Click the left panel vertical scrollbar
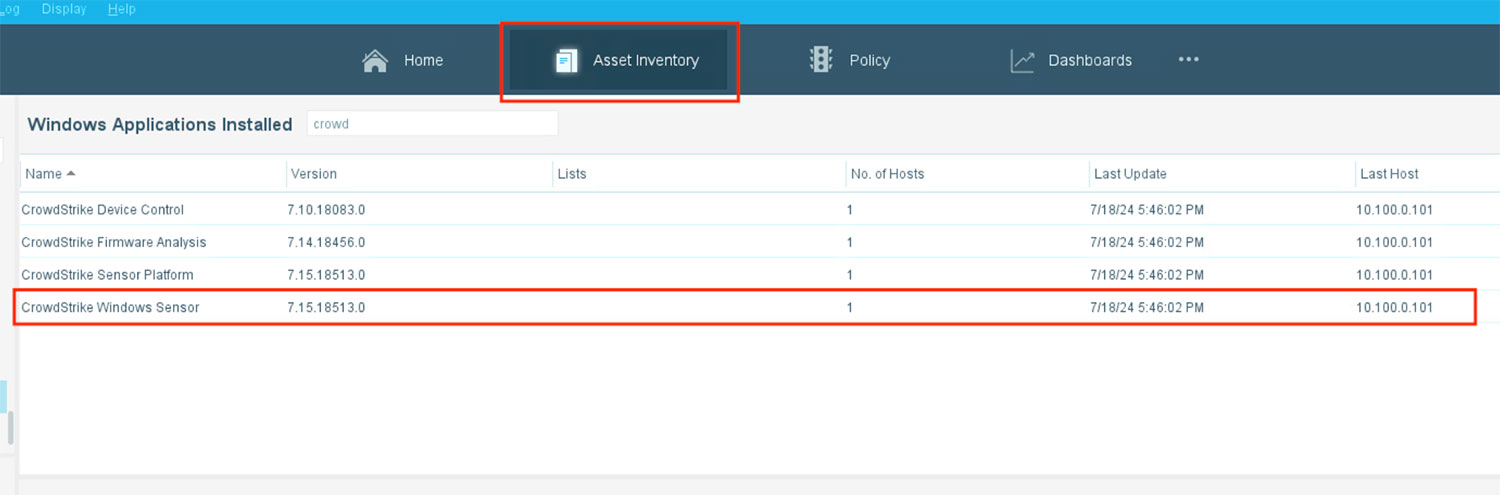This screenshot has height=495, width=1500. pos(11,427)
